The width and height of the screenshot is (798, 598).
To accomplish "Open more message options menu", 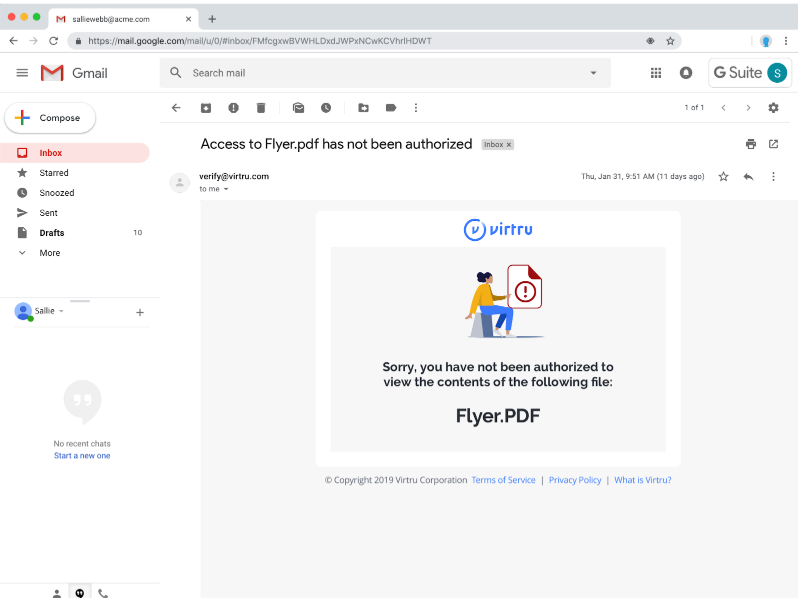I will tap(773, 177).
